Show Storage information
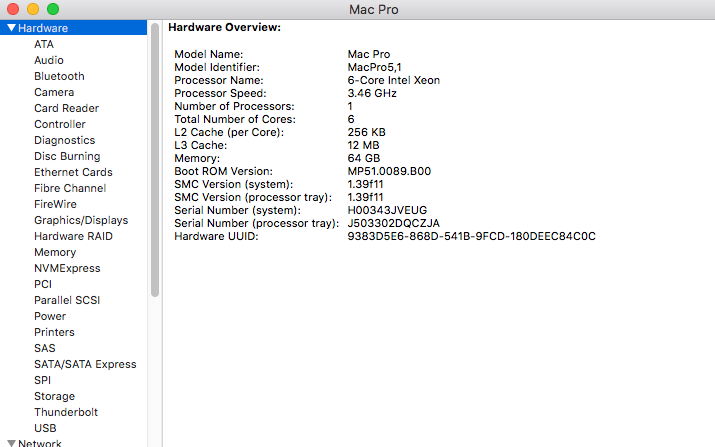This screenshot has width=715, height=447. click(x=54, y=396)
